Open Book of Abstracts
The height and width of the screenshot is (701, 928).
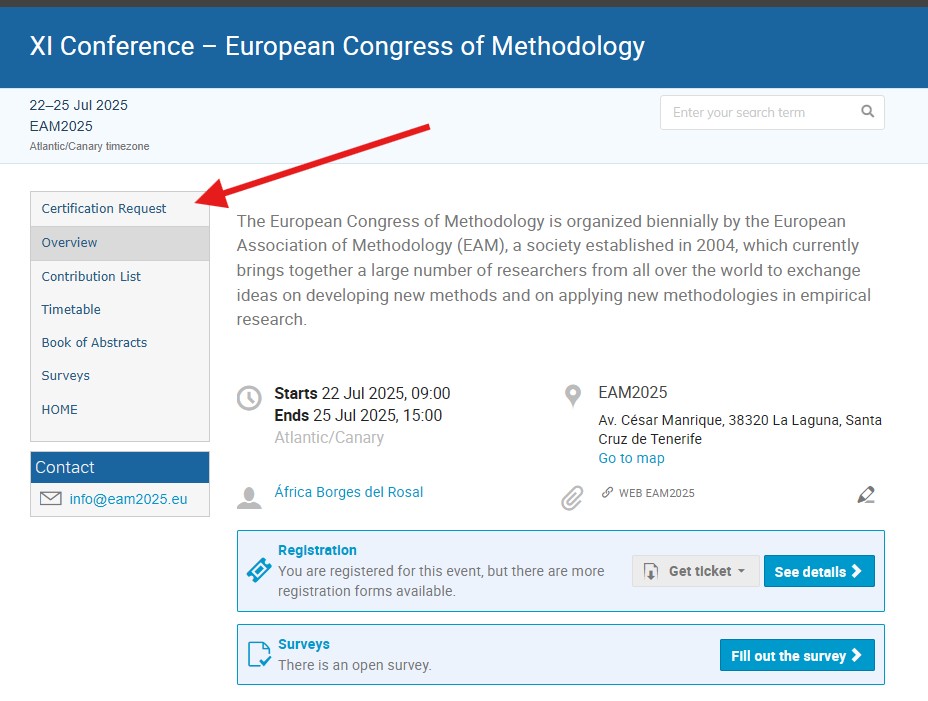pyautogui.click(x=94, y=343)
